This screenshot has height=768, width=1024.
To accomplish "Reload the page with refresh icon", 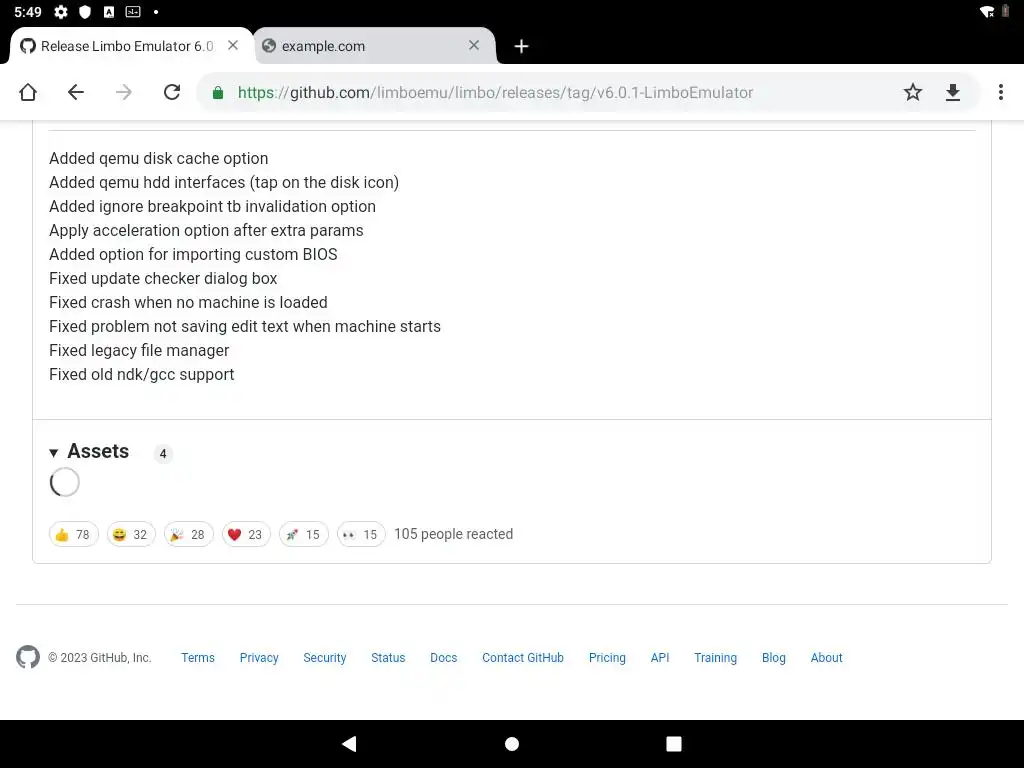I will pos(172,92).
